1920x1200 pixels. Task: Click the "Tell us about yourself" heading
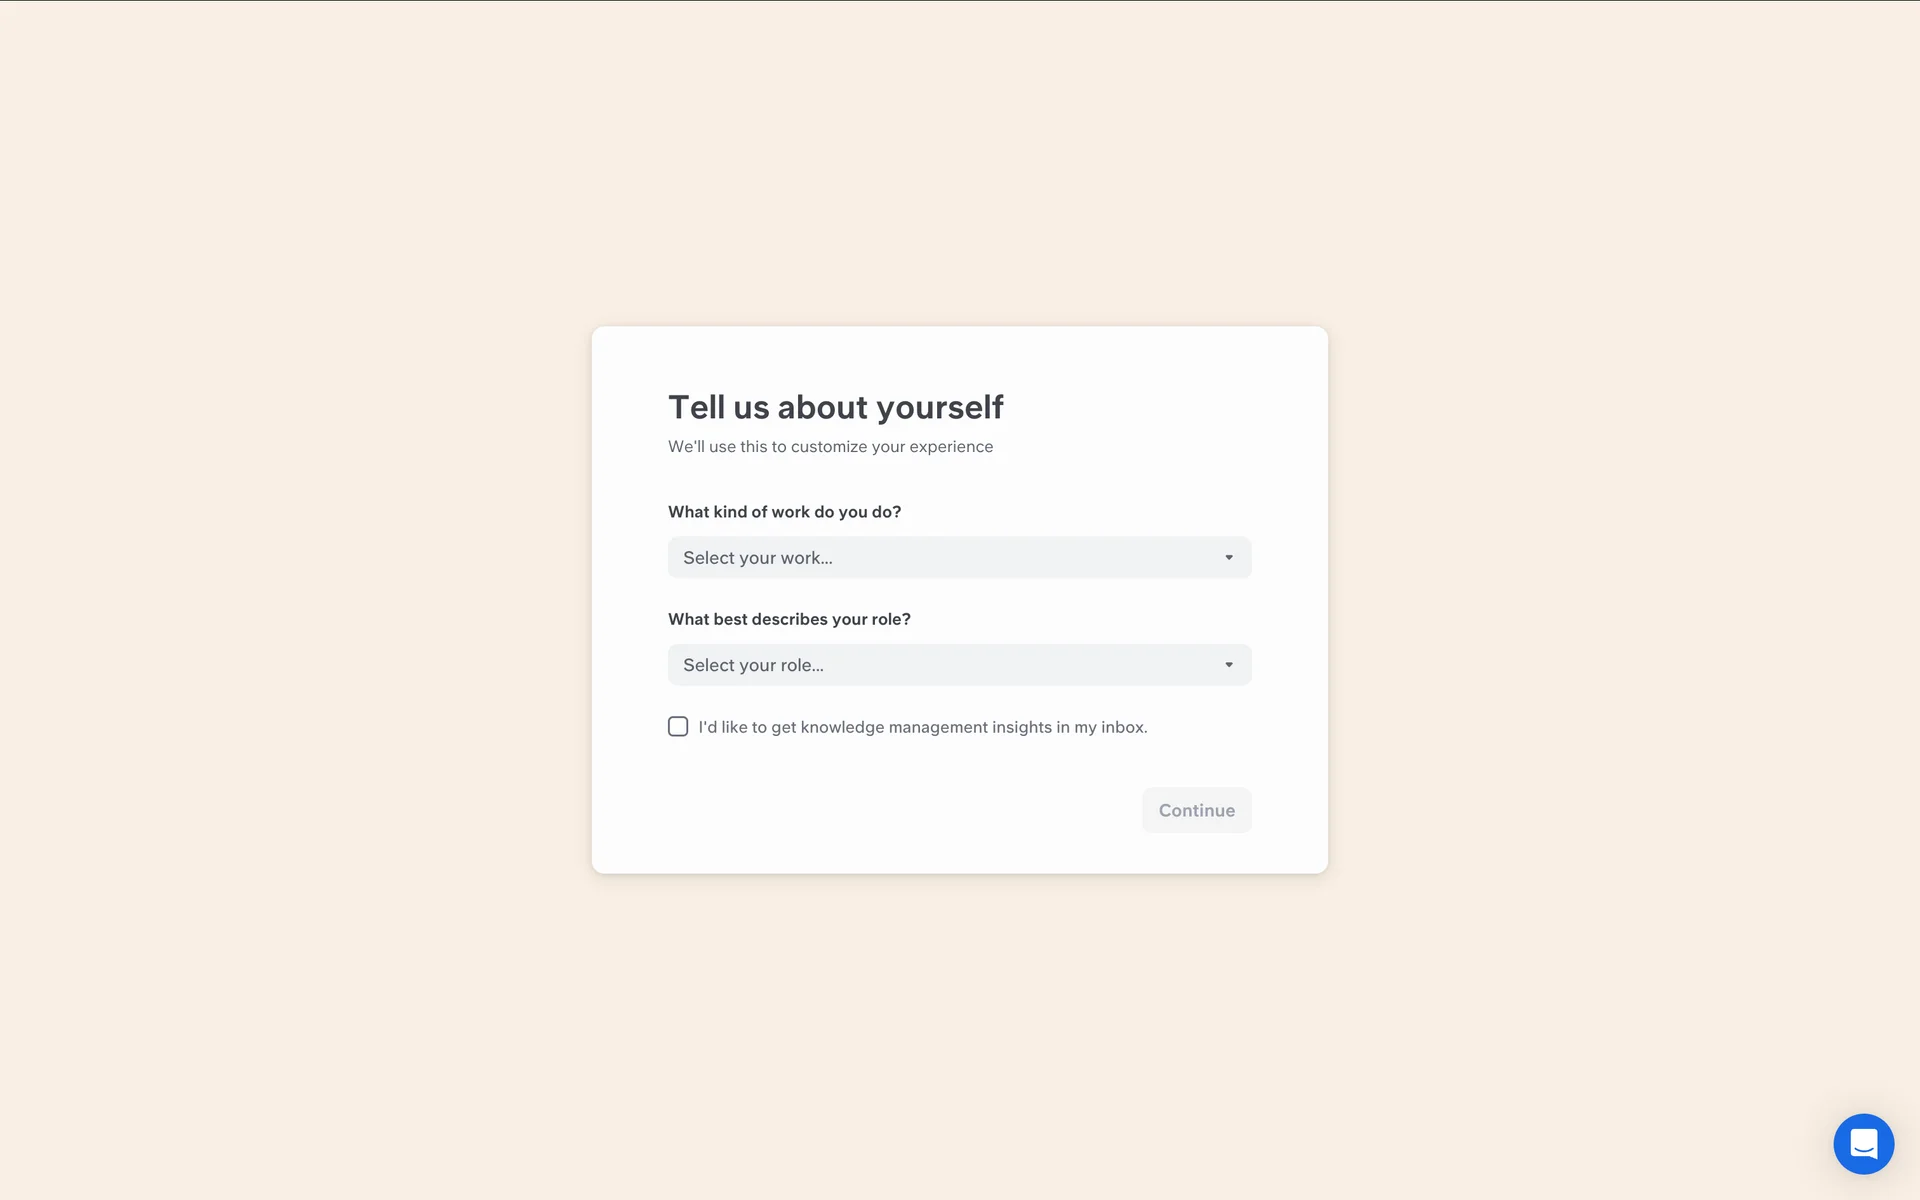point(835,407)
